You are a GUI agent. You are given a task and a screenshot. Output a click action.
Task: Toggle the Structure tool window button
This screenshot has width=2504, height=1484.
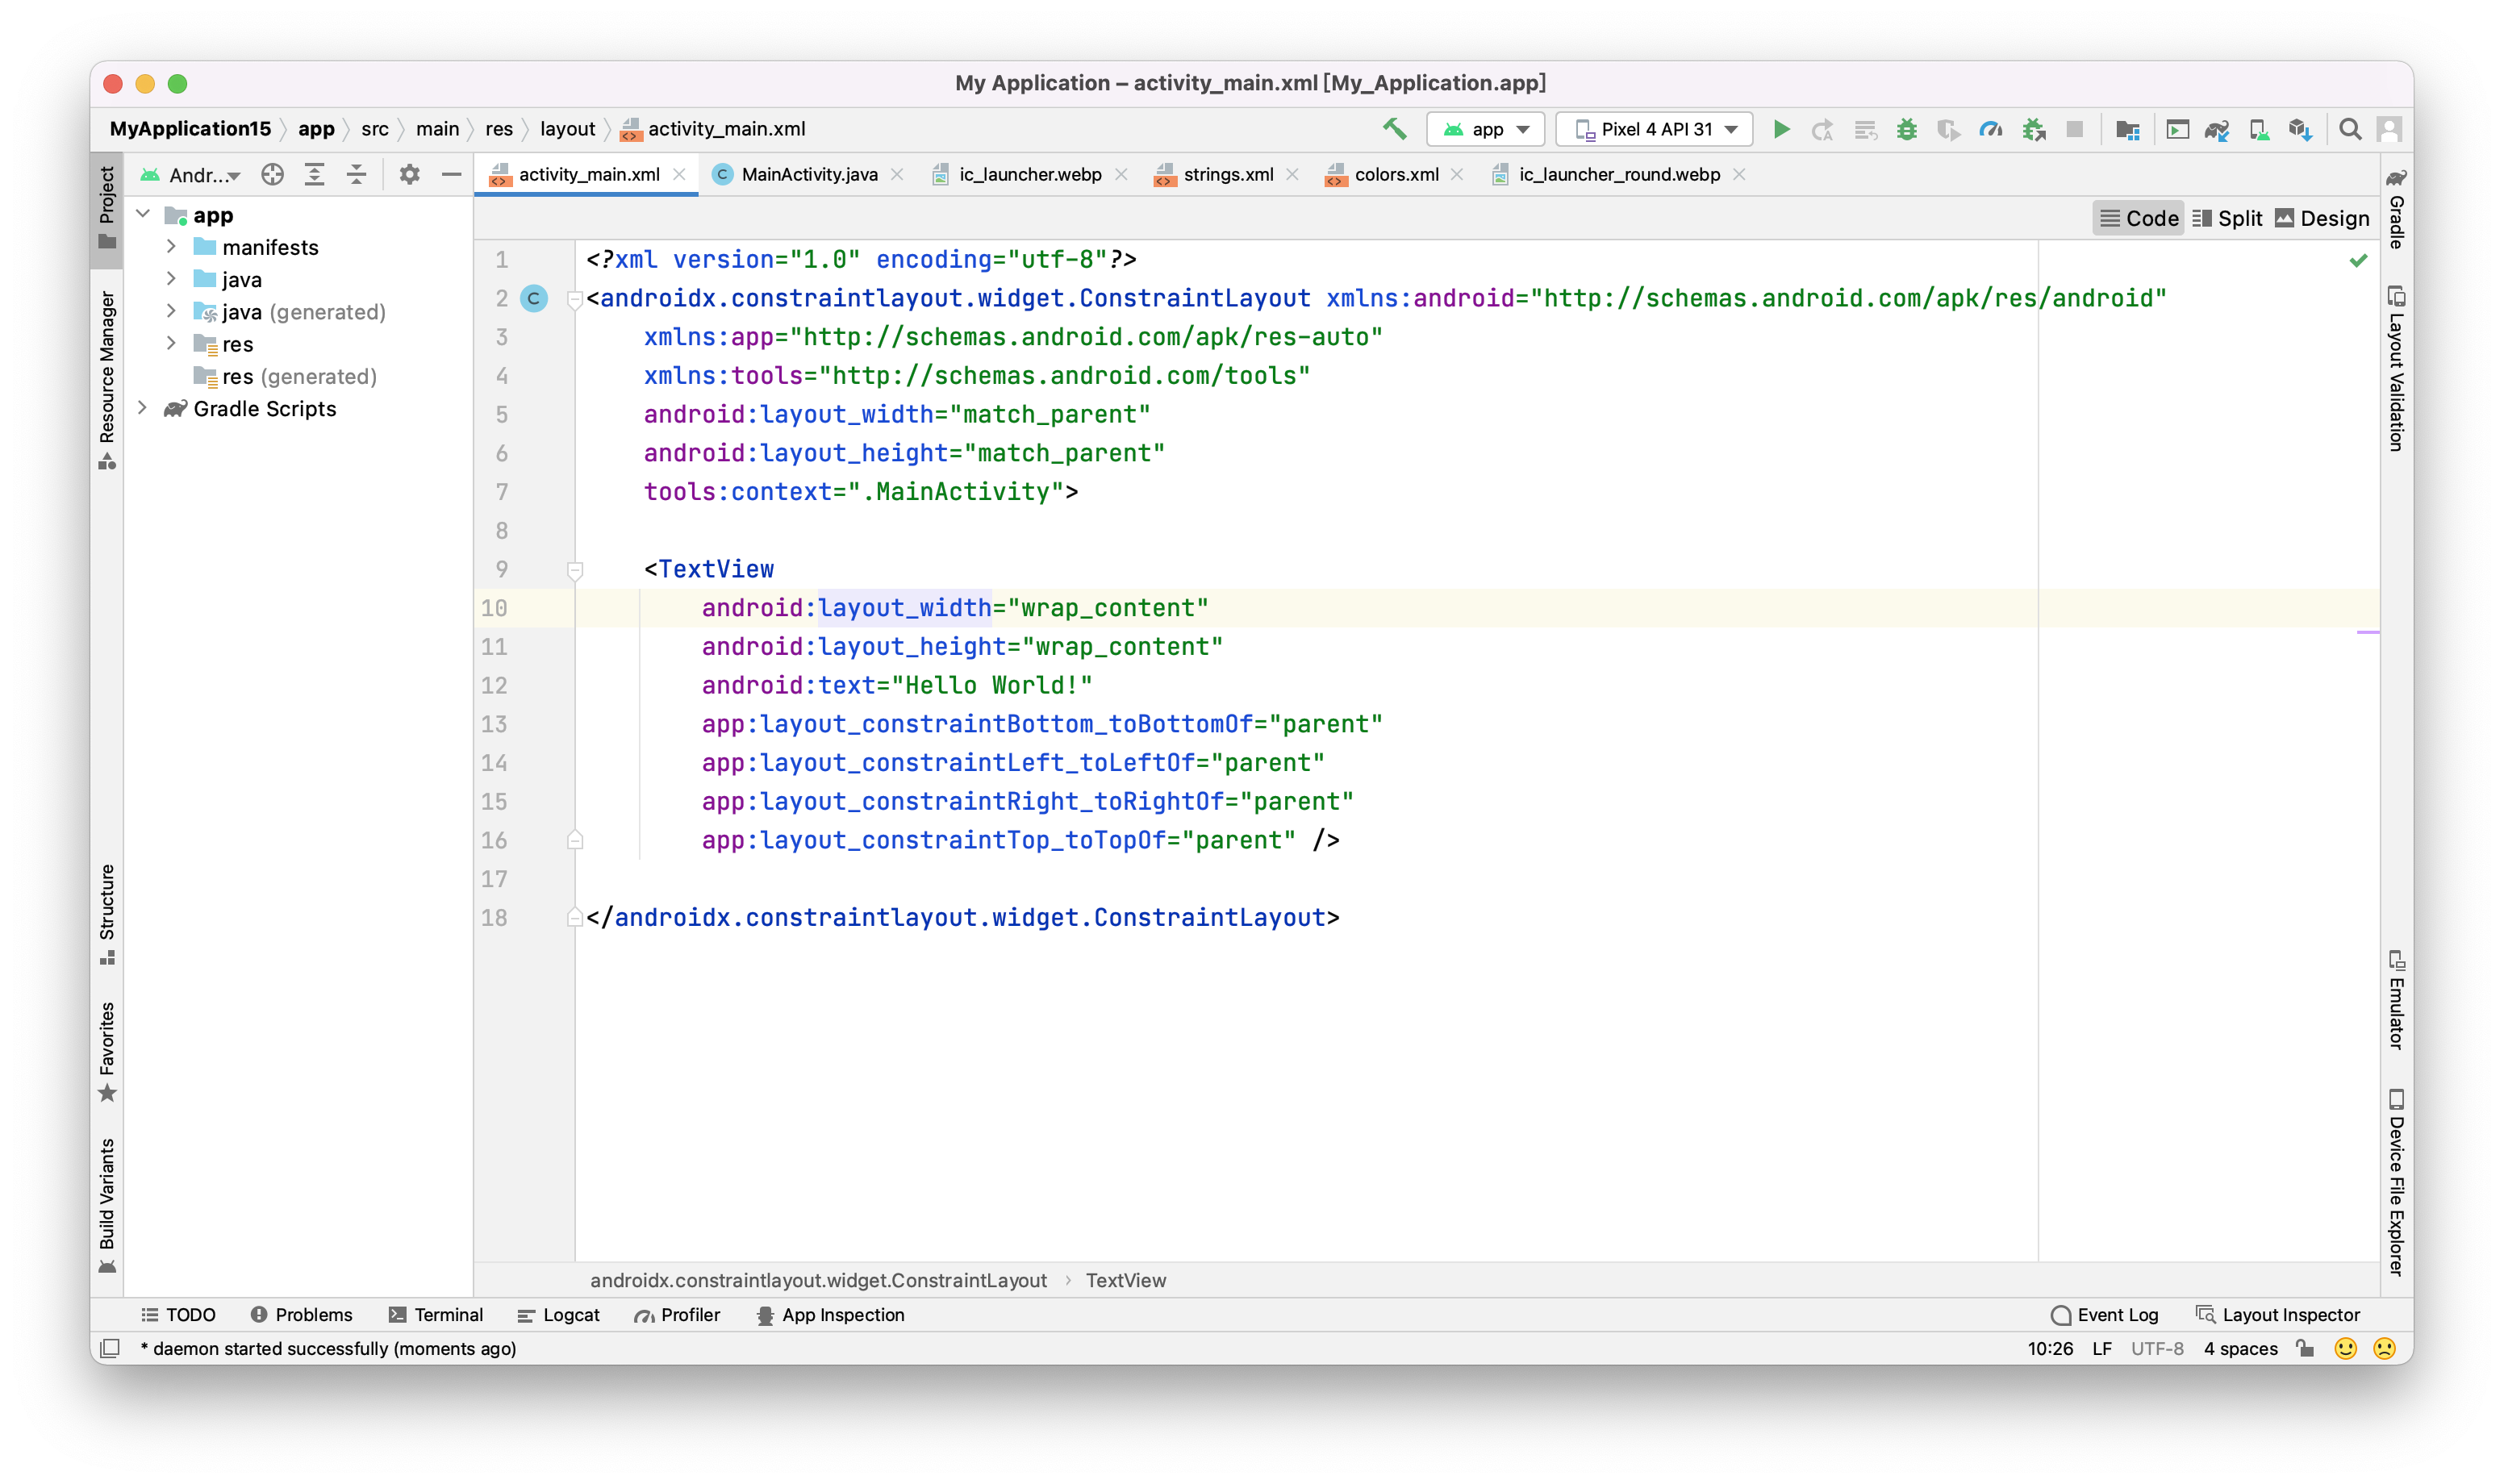coord(107,914)
